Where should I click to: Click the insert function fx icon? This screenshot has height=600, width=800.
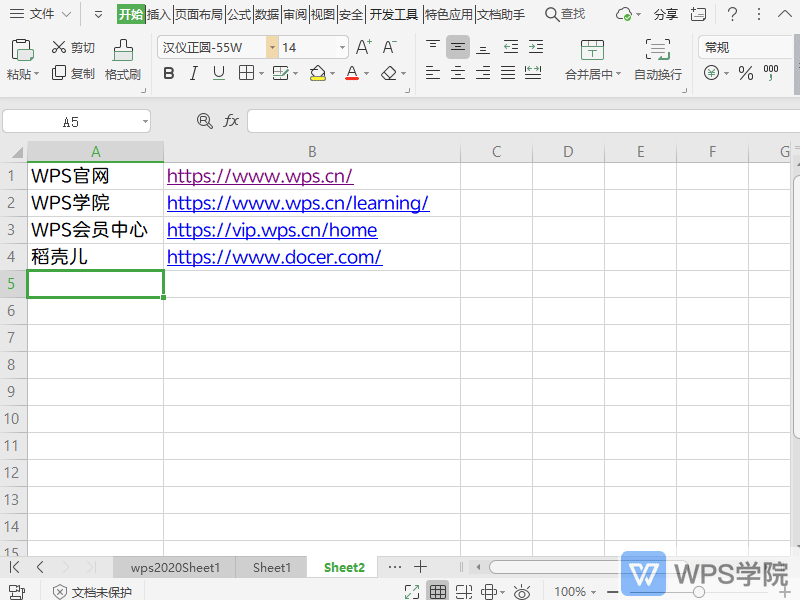(x=231, y=121)
